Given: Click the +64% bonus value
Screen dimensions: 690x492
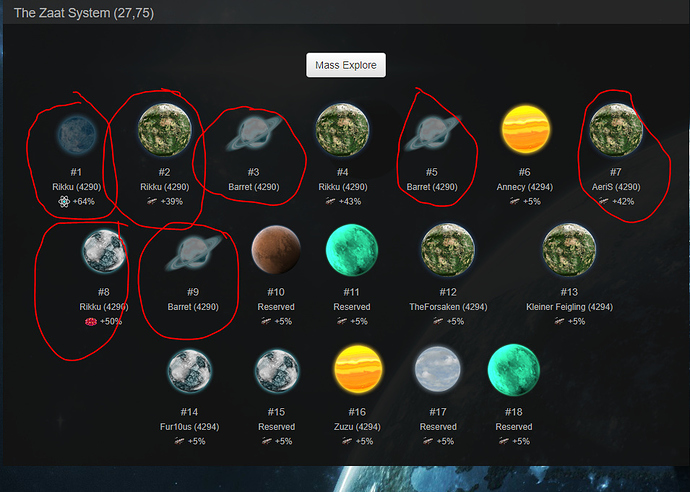Looking at the screenshot, I should click(x=84, y=202).
